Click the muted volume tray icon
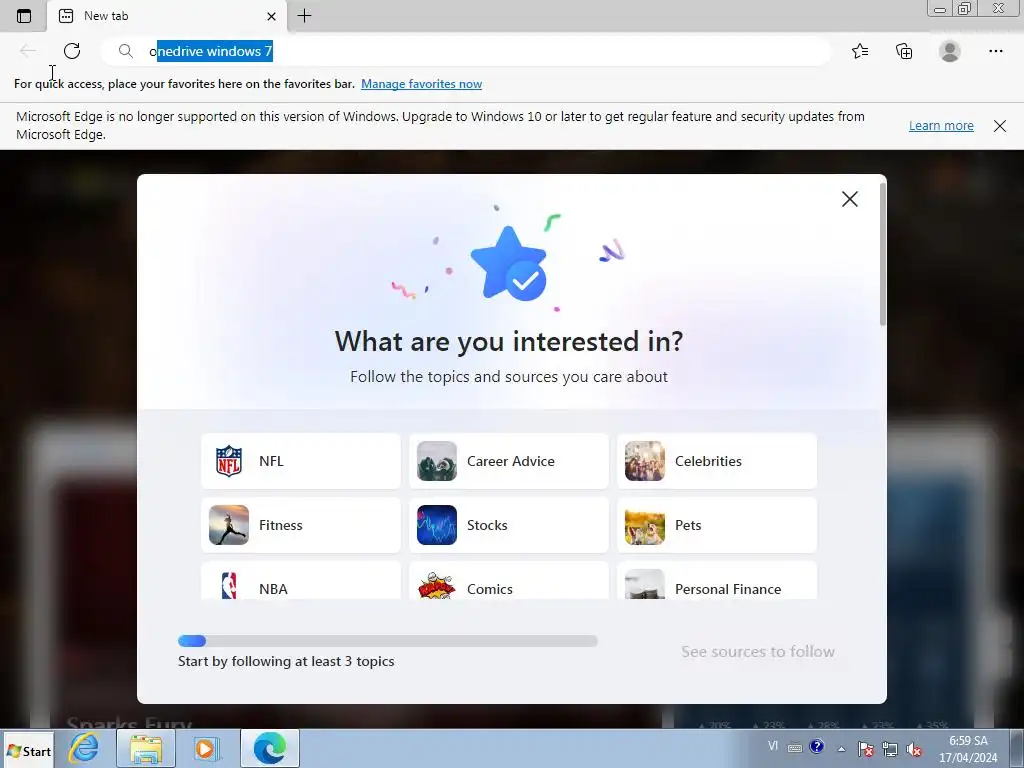Viewport: 1024px width, 768px height. (914, 749)
